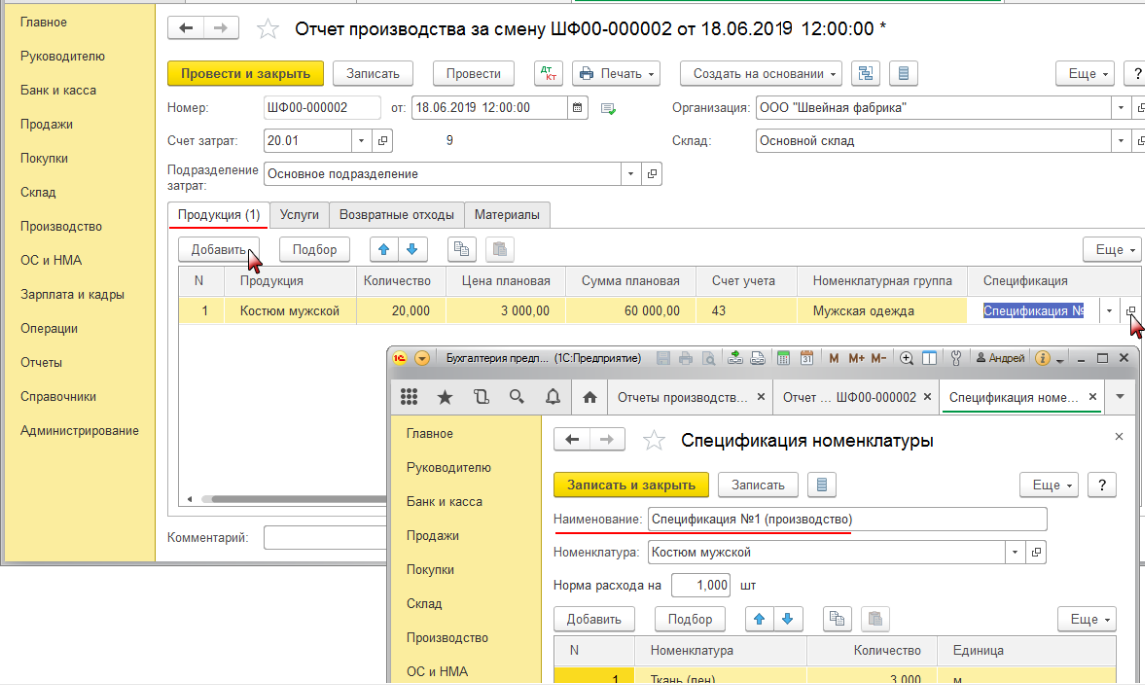Viewport: 1145px width, 685px height.
Task: Click Записать button in report toolbar
Action: (373, 74)
